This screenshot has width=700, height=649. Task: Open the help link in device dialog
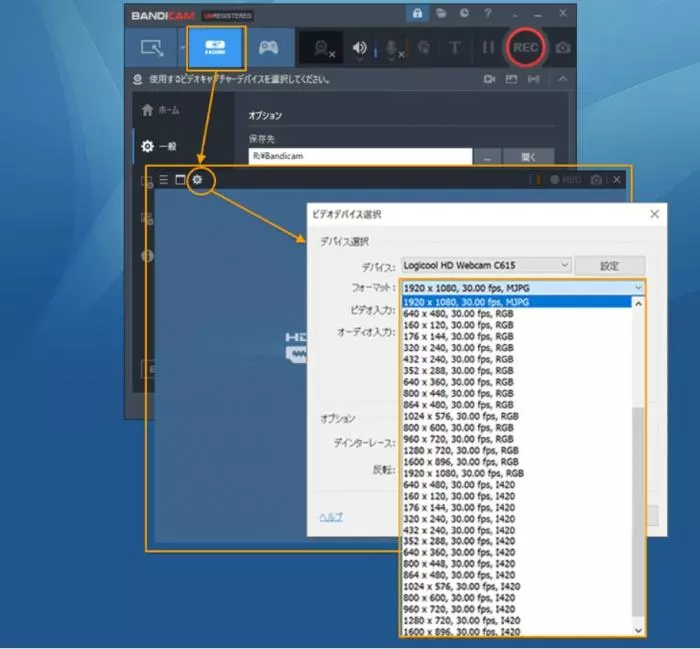(331, 517)
